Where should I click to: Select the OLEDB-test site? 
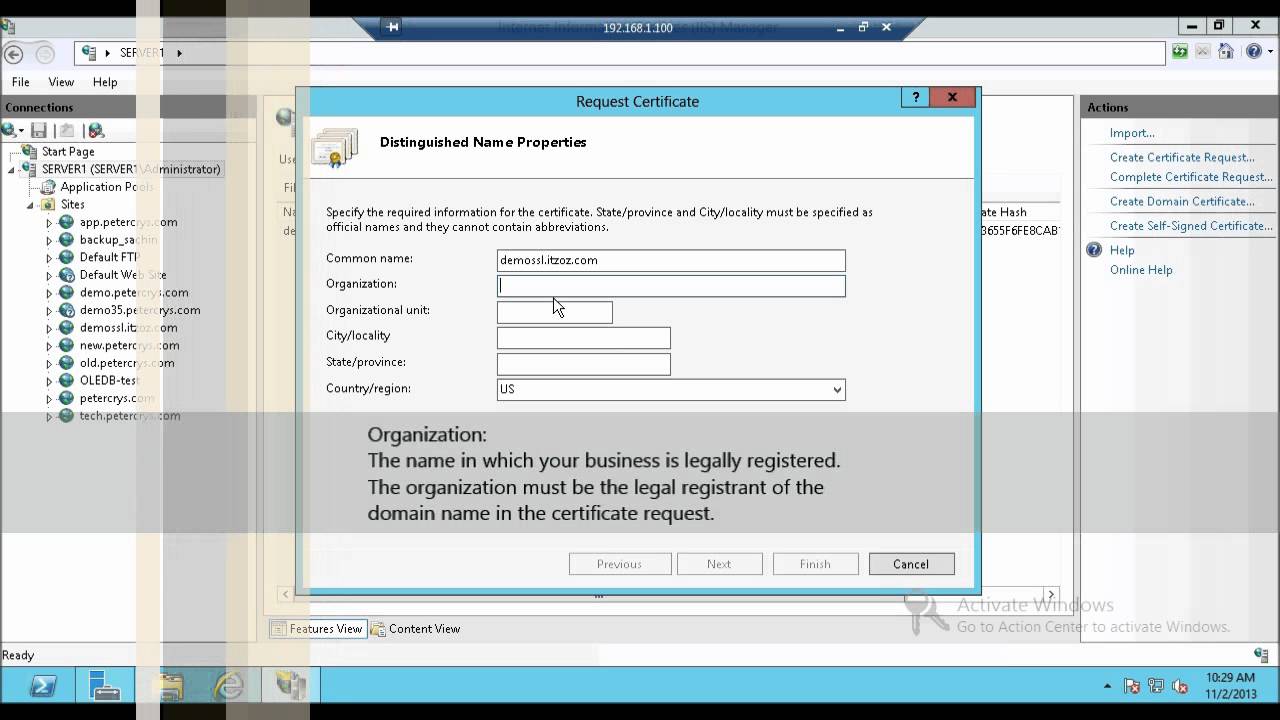click(x=109, y=381)
